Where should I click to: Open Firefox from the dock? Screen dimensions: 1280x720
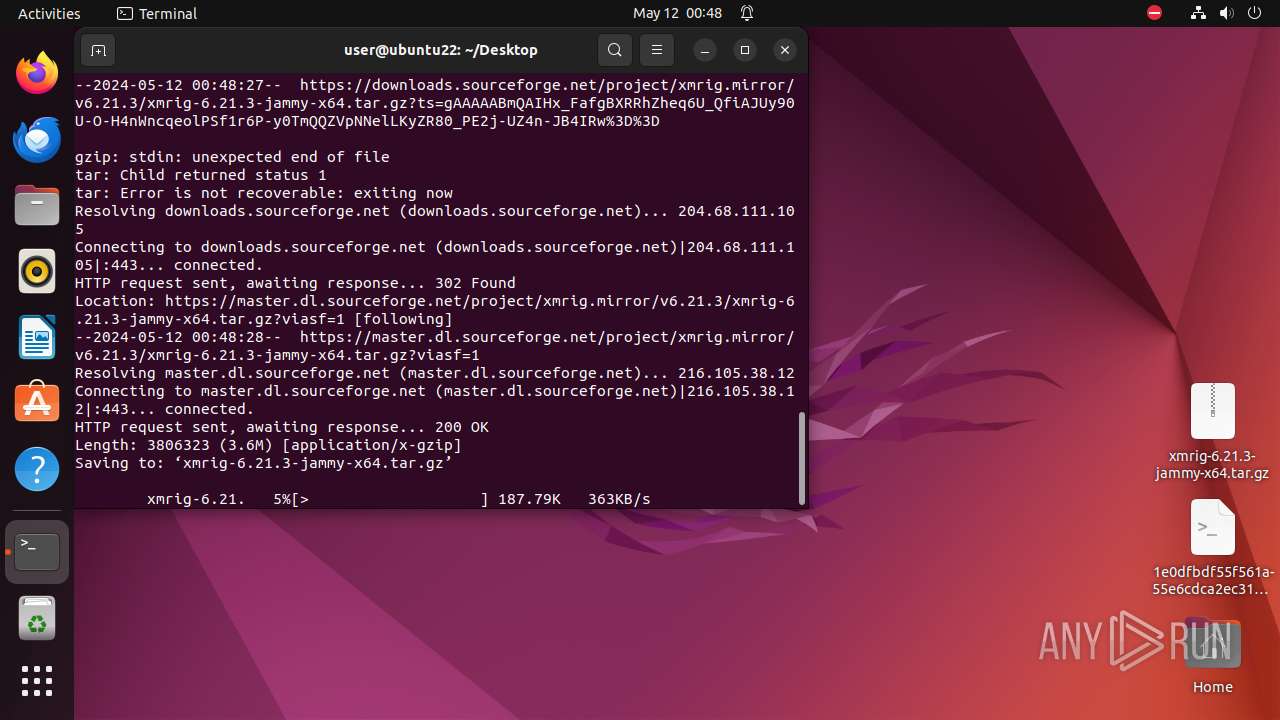(x=37, y=73)
